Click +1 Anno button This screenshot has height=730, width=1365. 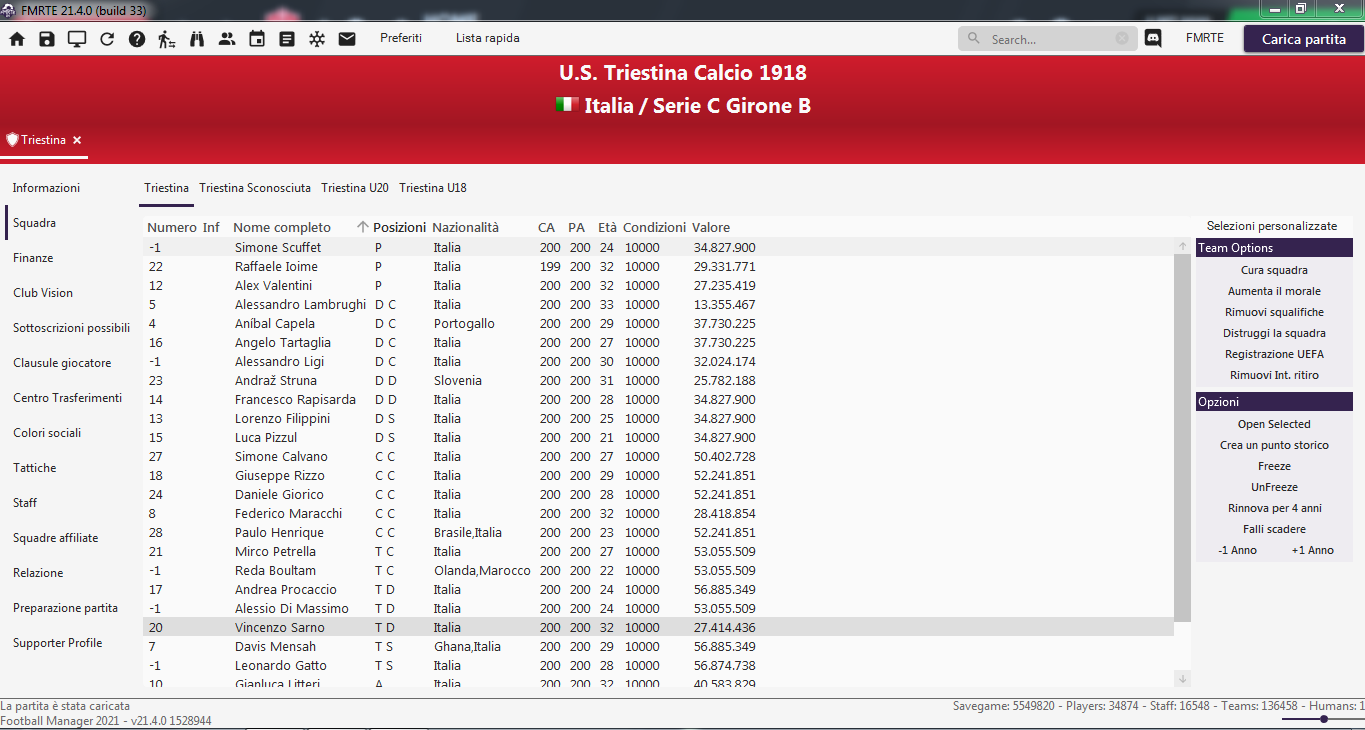(x=1312, y=550)
